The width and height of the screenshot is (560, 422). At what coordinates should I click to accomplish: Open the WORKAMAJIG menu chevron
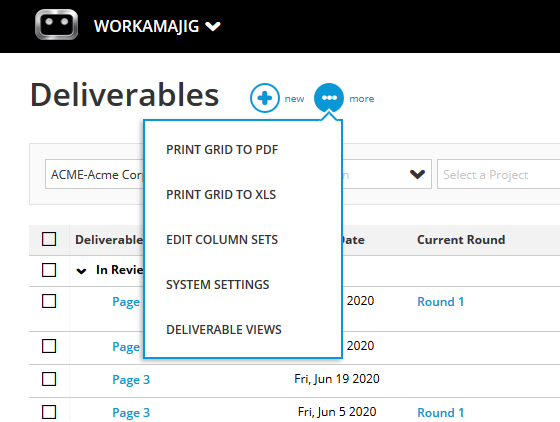(213, 26)
